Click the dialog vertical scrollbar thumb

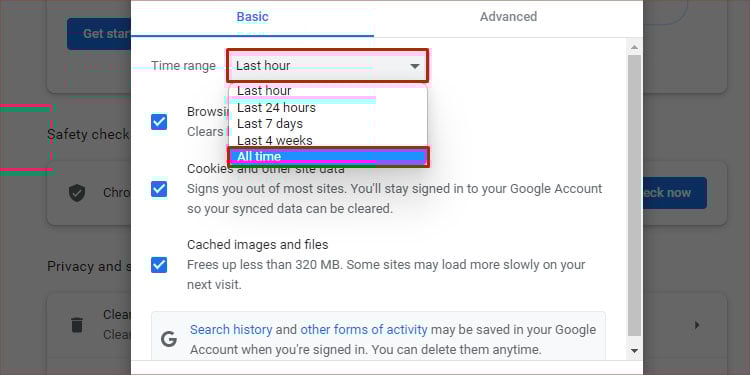coord(634,195)
